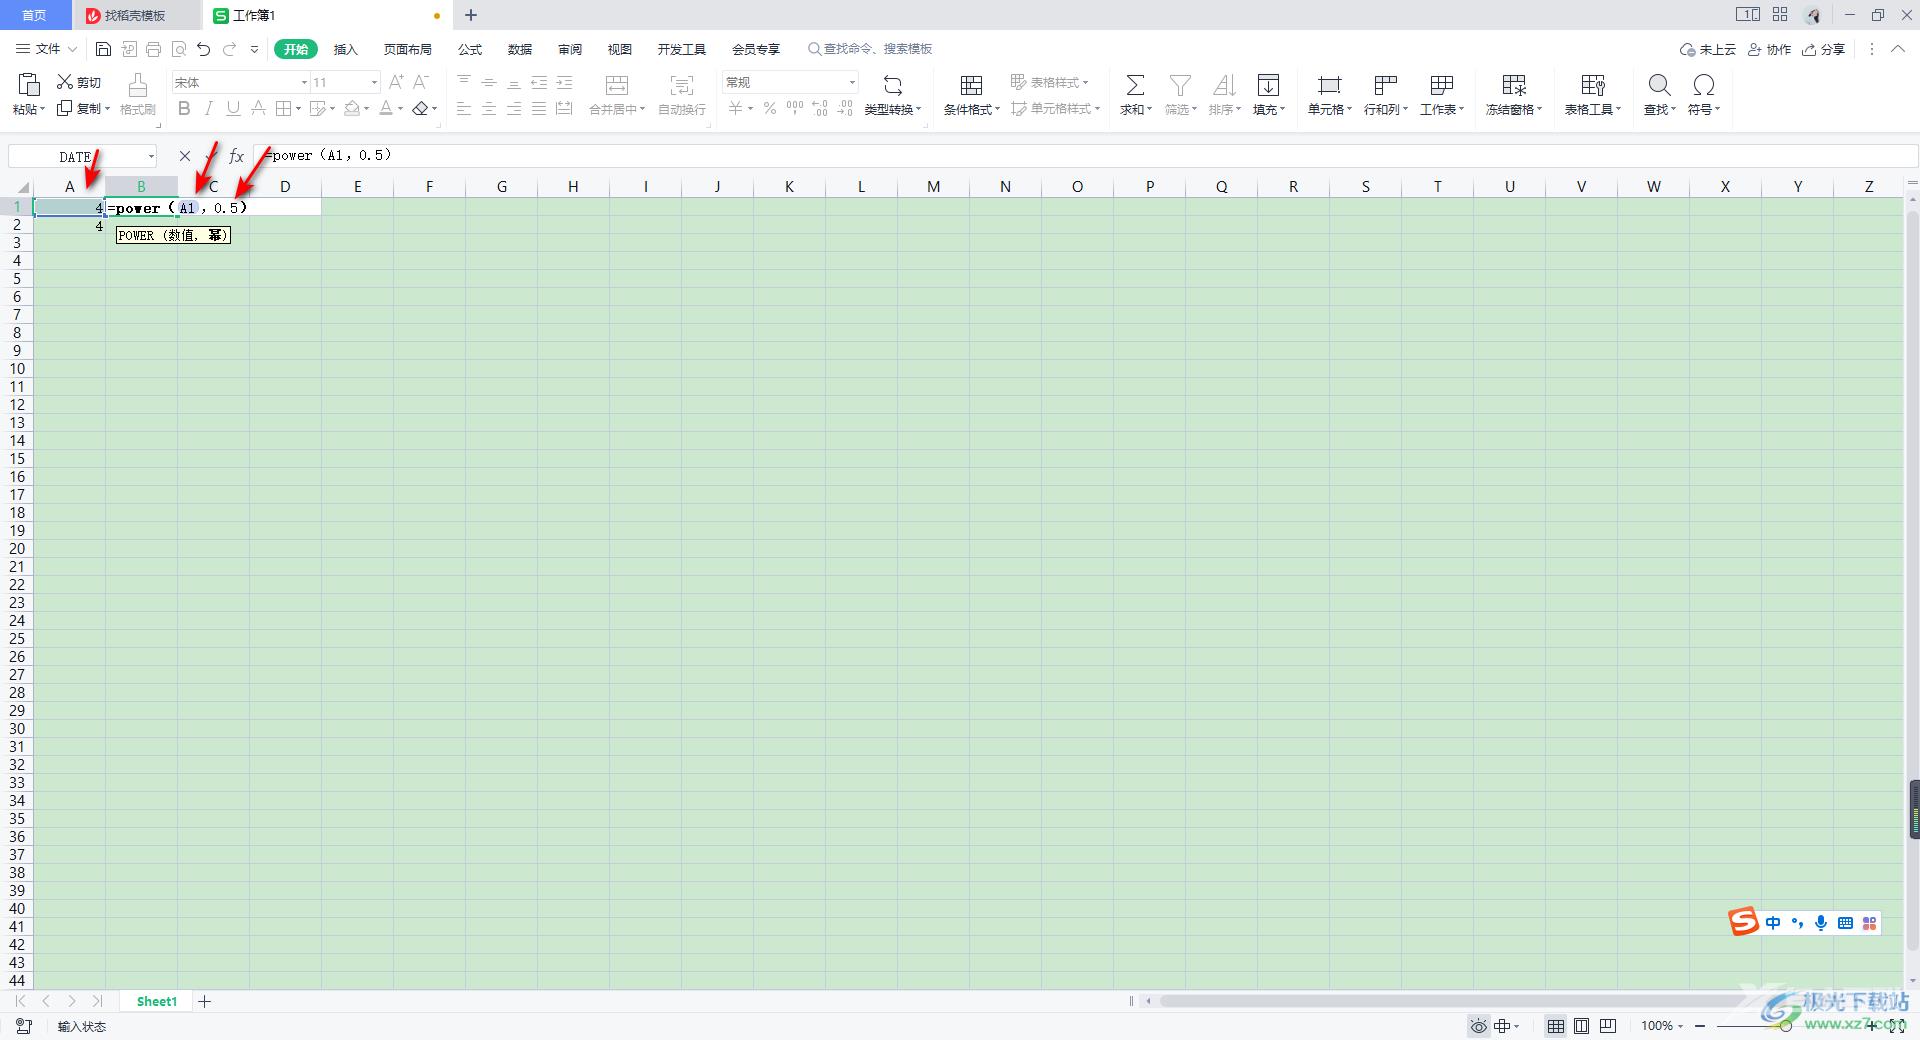Click the font color A button
Image resolution: width=1920 pixels, height=1040 pixels.
pyautogui.click(x=386, y=108)
